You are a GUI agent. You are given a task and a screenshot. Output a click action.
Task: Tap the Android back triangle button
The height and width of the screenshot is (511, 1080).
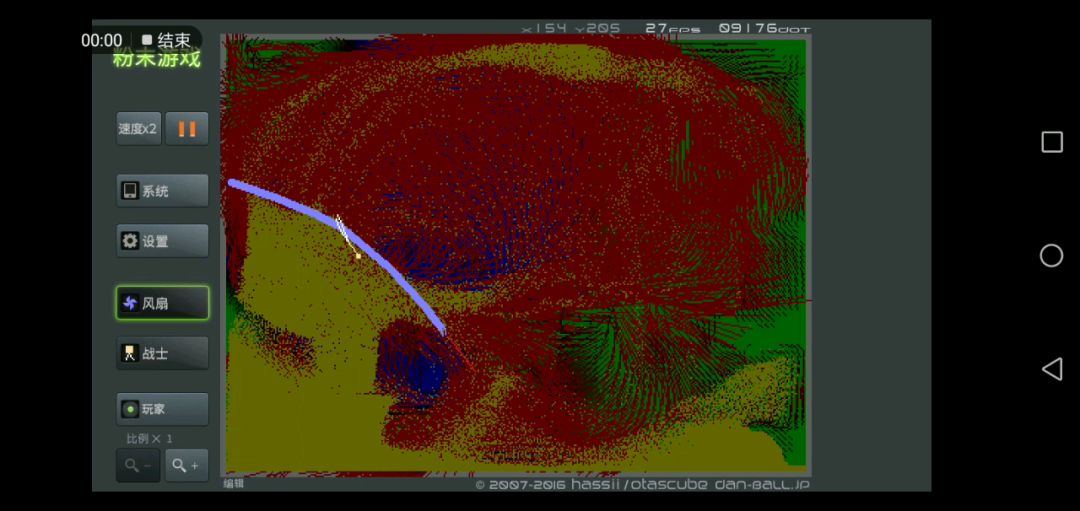(x=1052, y=369)
